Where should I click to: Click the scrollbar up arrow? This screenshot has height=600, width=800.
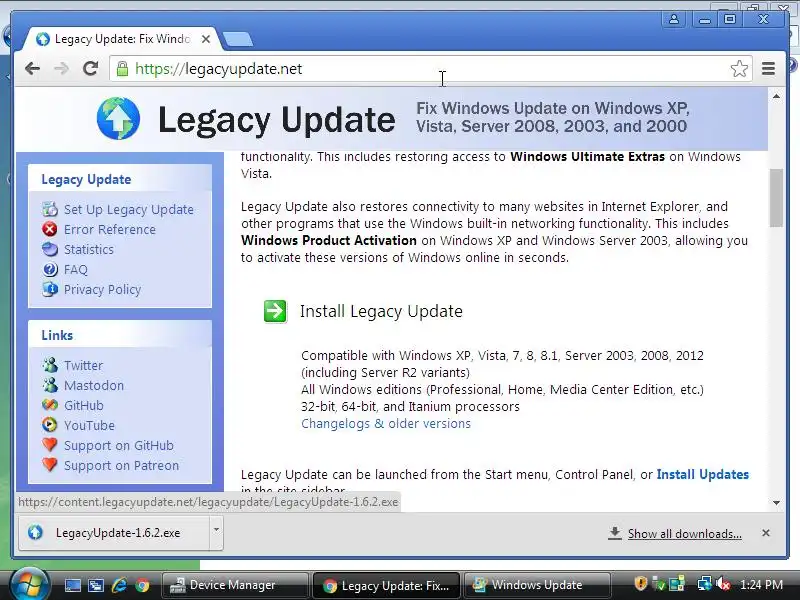click(x=776, y=96)
